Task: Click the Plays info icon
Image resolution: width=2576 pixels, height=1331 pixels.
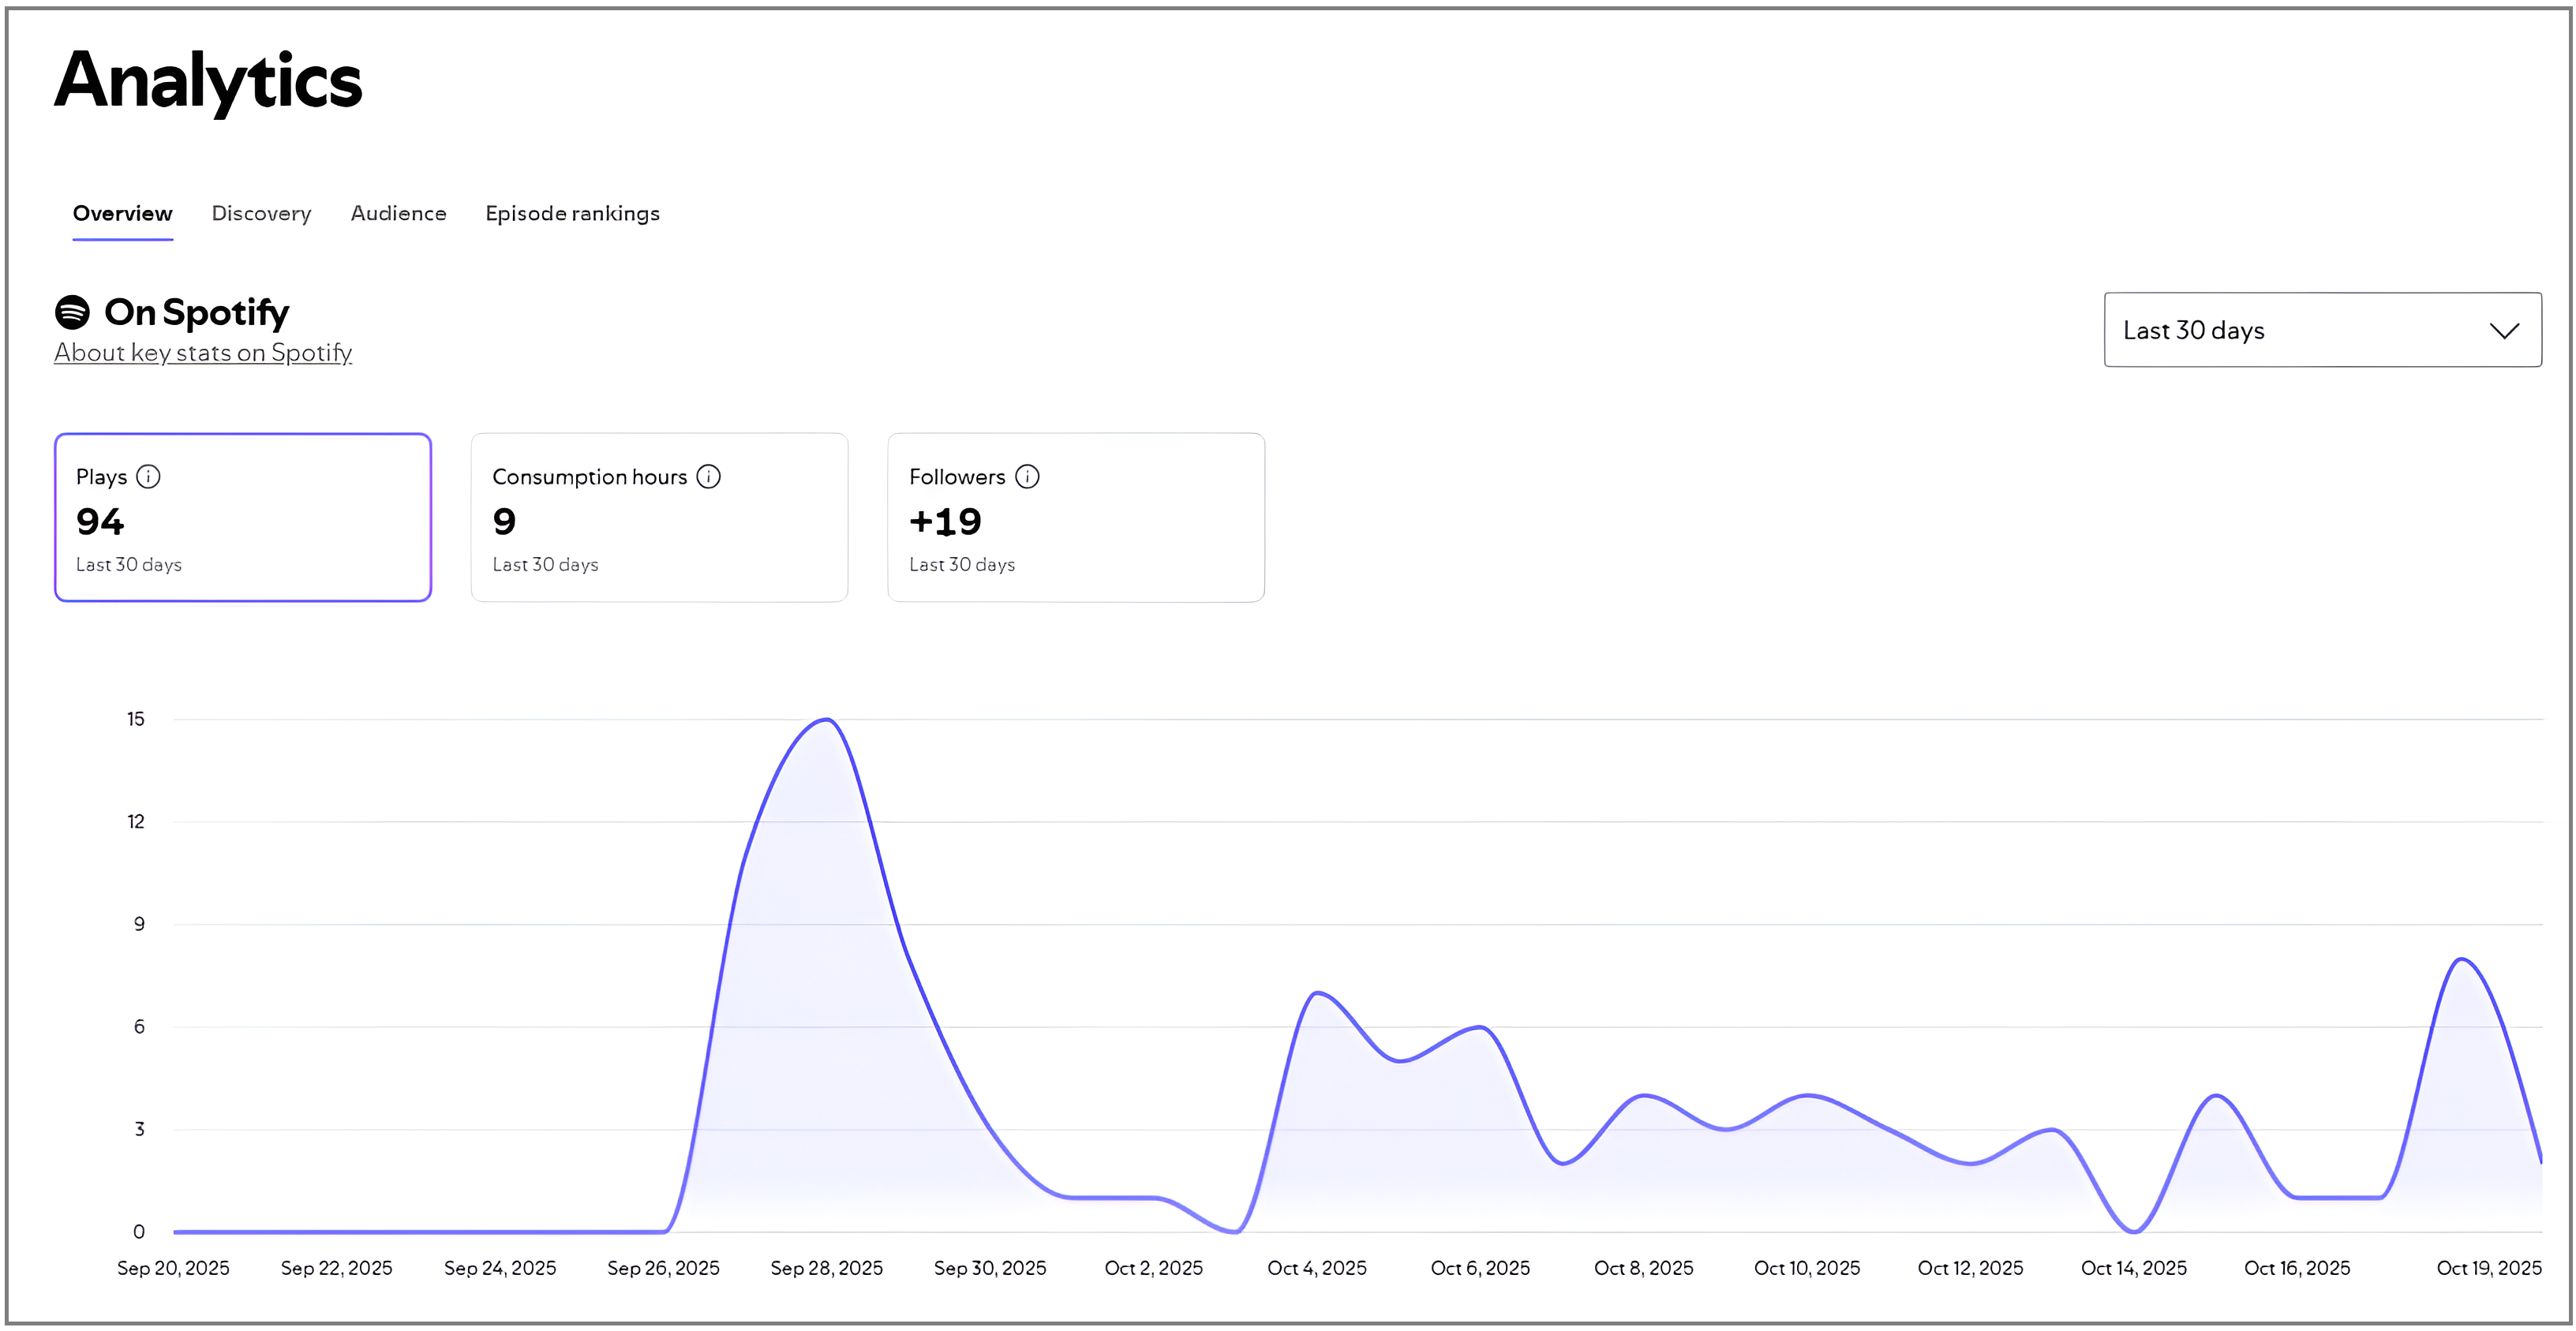Action: click(148, 477)
